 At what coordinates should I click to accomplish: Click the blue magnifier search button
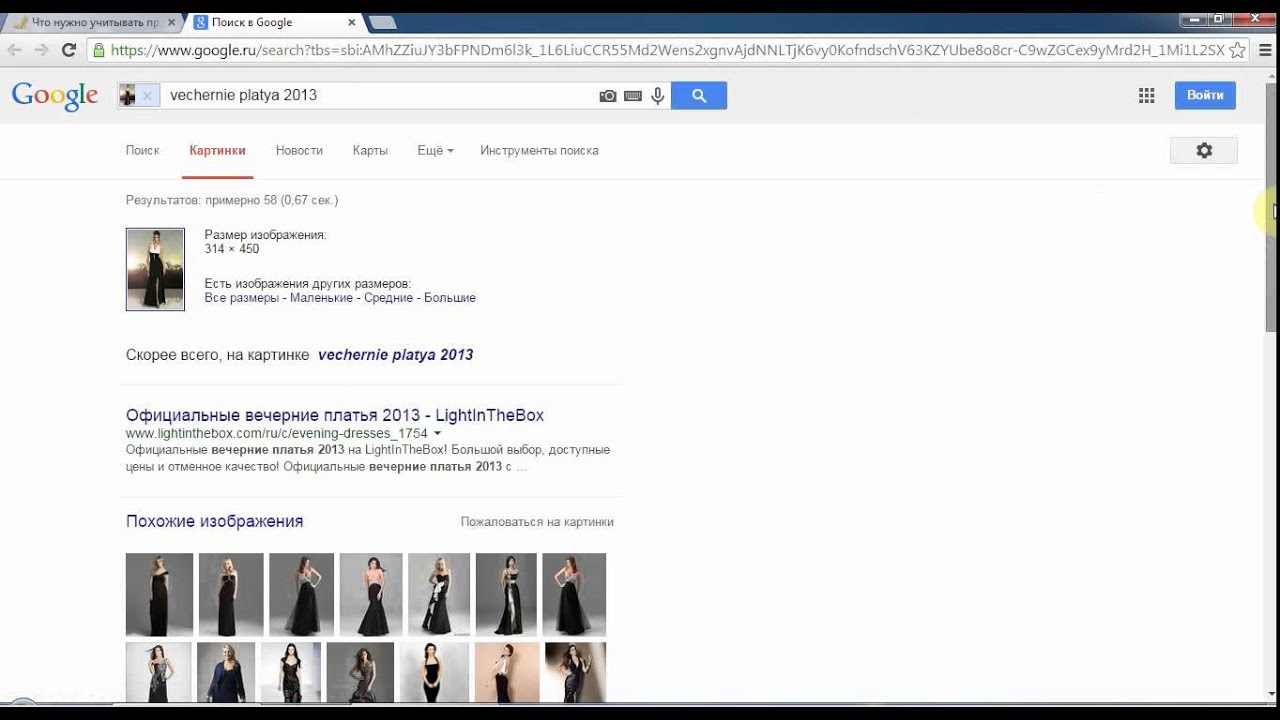click(699, 96)
